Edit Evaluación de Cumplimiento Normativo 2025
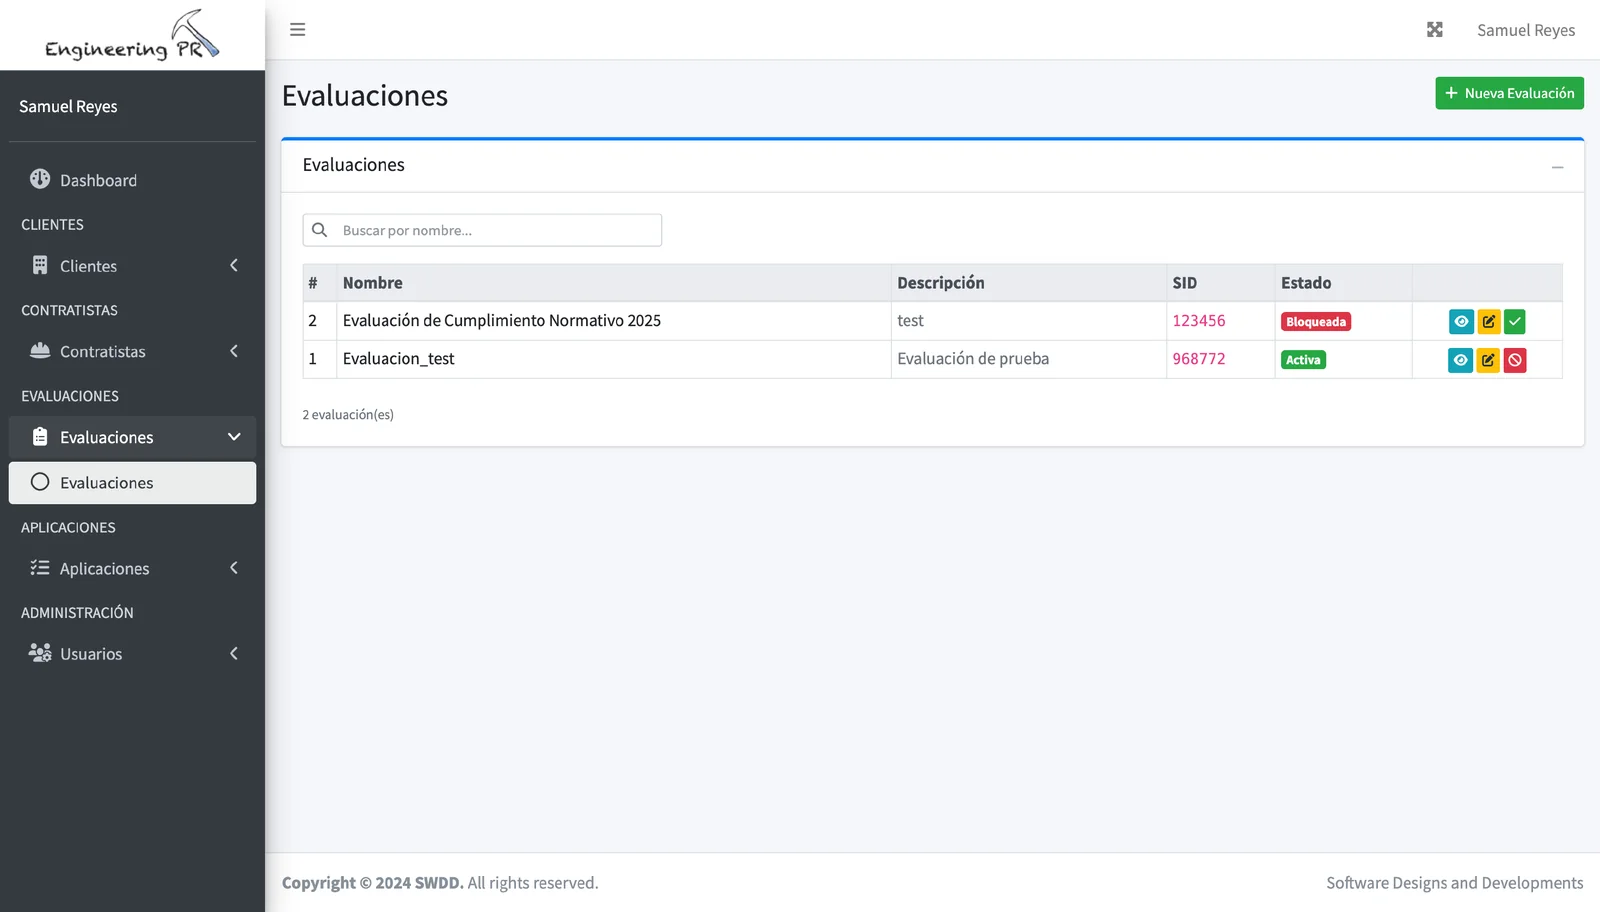This screenshot has width=1600, height=912. pos(1488,322)
